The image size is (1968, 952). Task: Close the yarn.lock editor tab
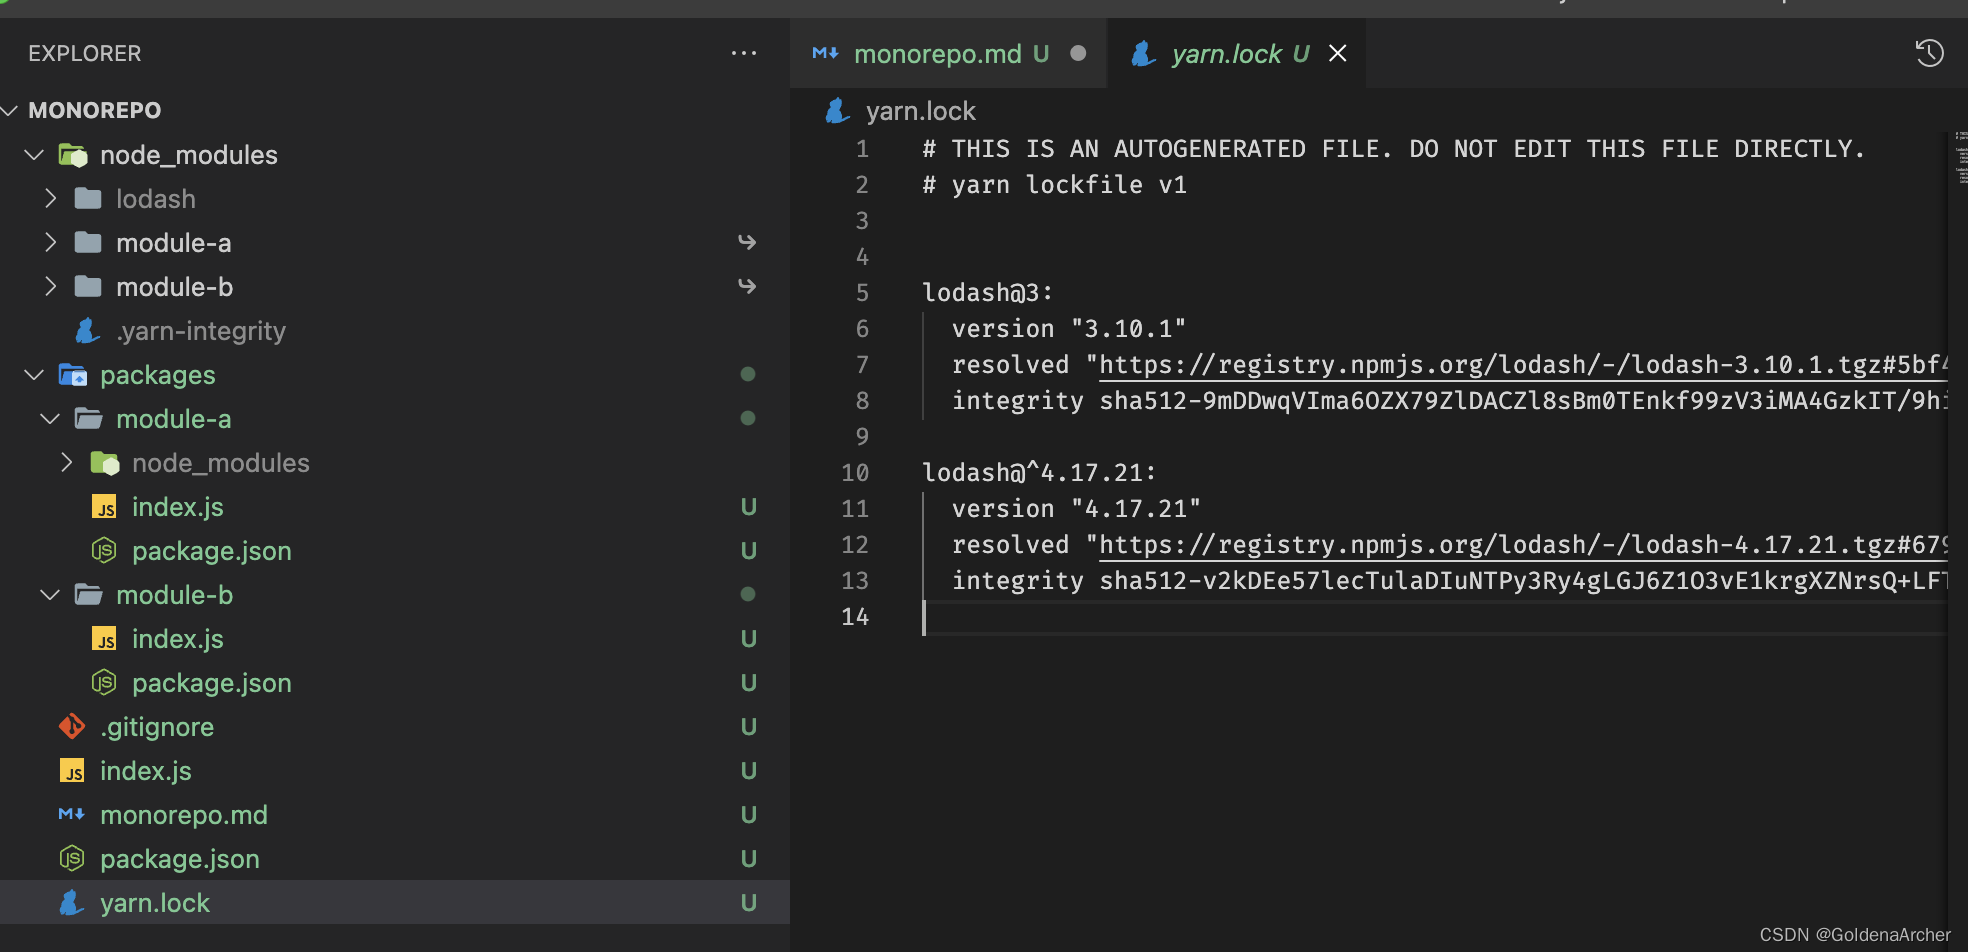tap(1337, 53)
